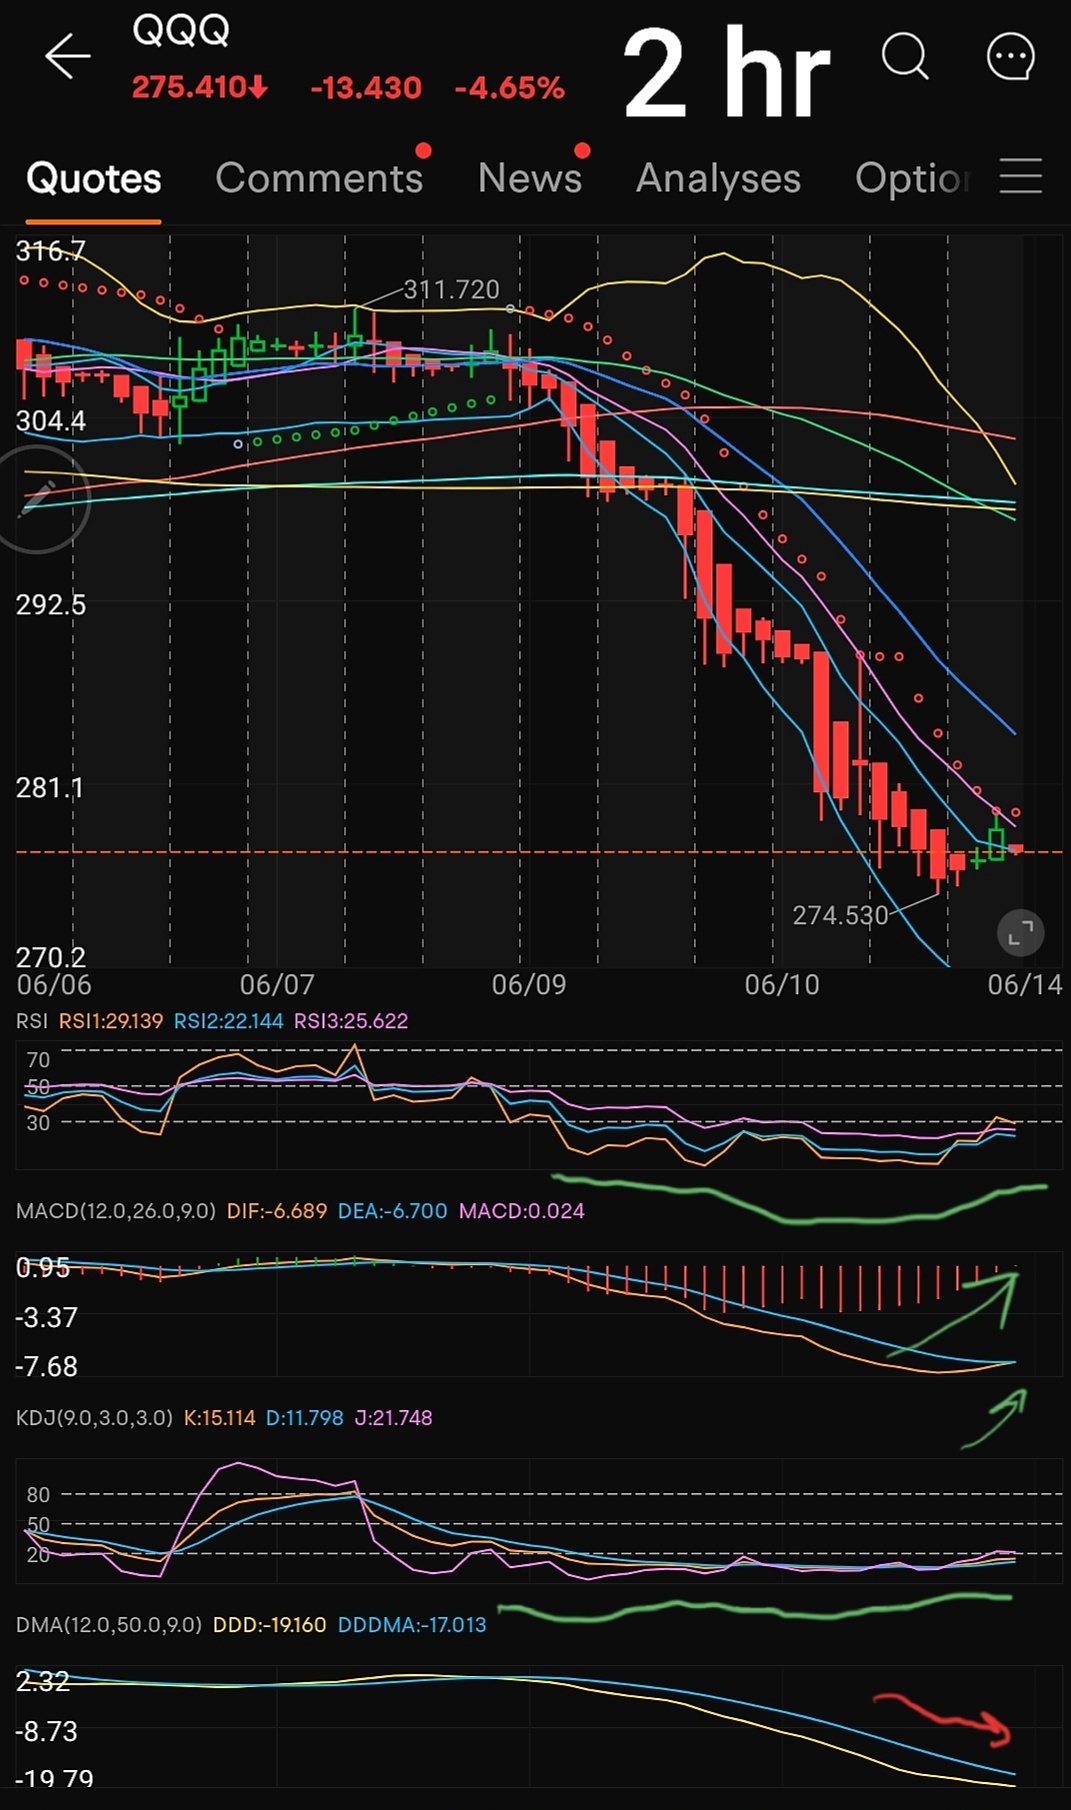Image resolution: width=1071 pixels, height=1810 pixels.
Task: Tap the 304.4 price axis label
Action: click(x=50, y=421)
